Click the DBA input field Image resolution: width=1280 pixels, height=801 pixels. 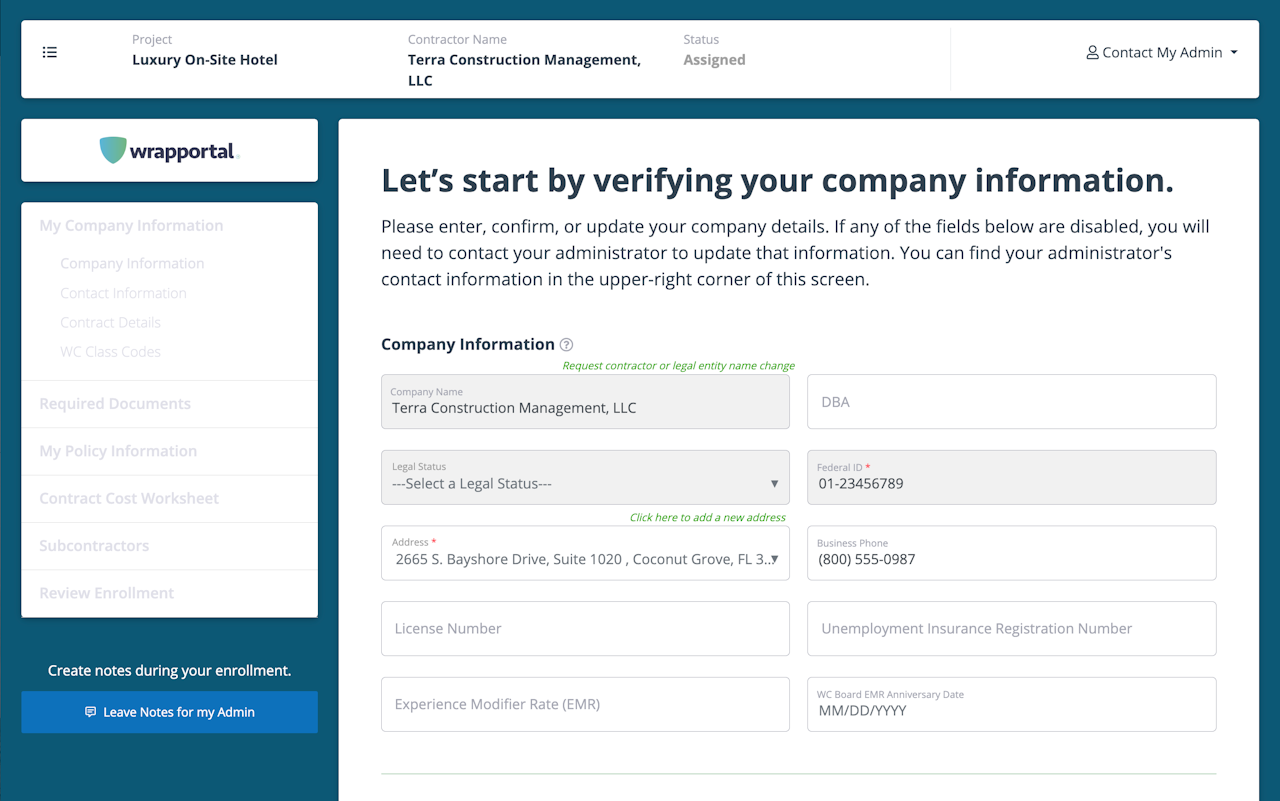tap(1011, 402)
